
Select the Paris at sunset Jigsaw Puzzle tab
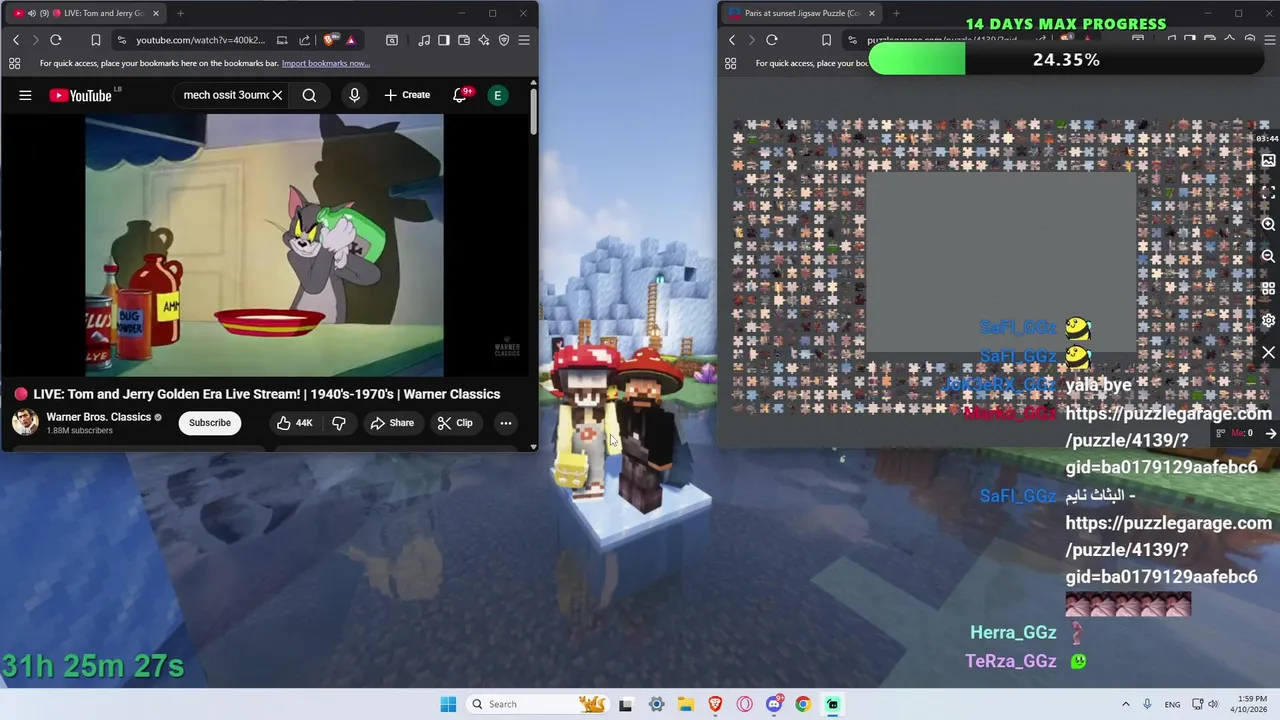800,13
